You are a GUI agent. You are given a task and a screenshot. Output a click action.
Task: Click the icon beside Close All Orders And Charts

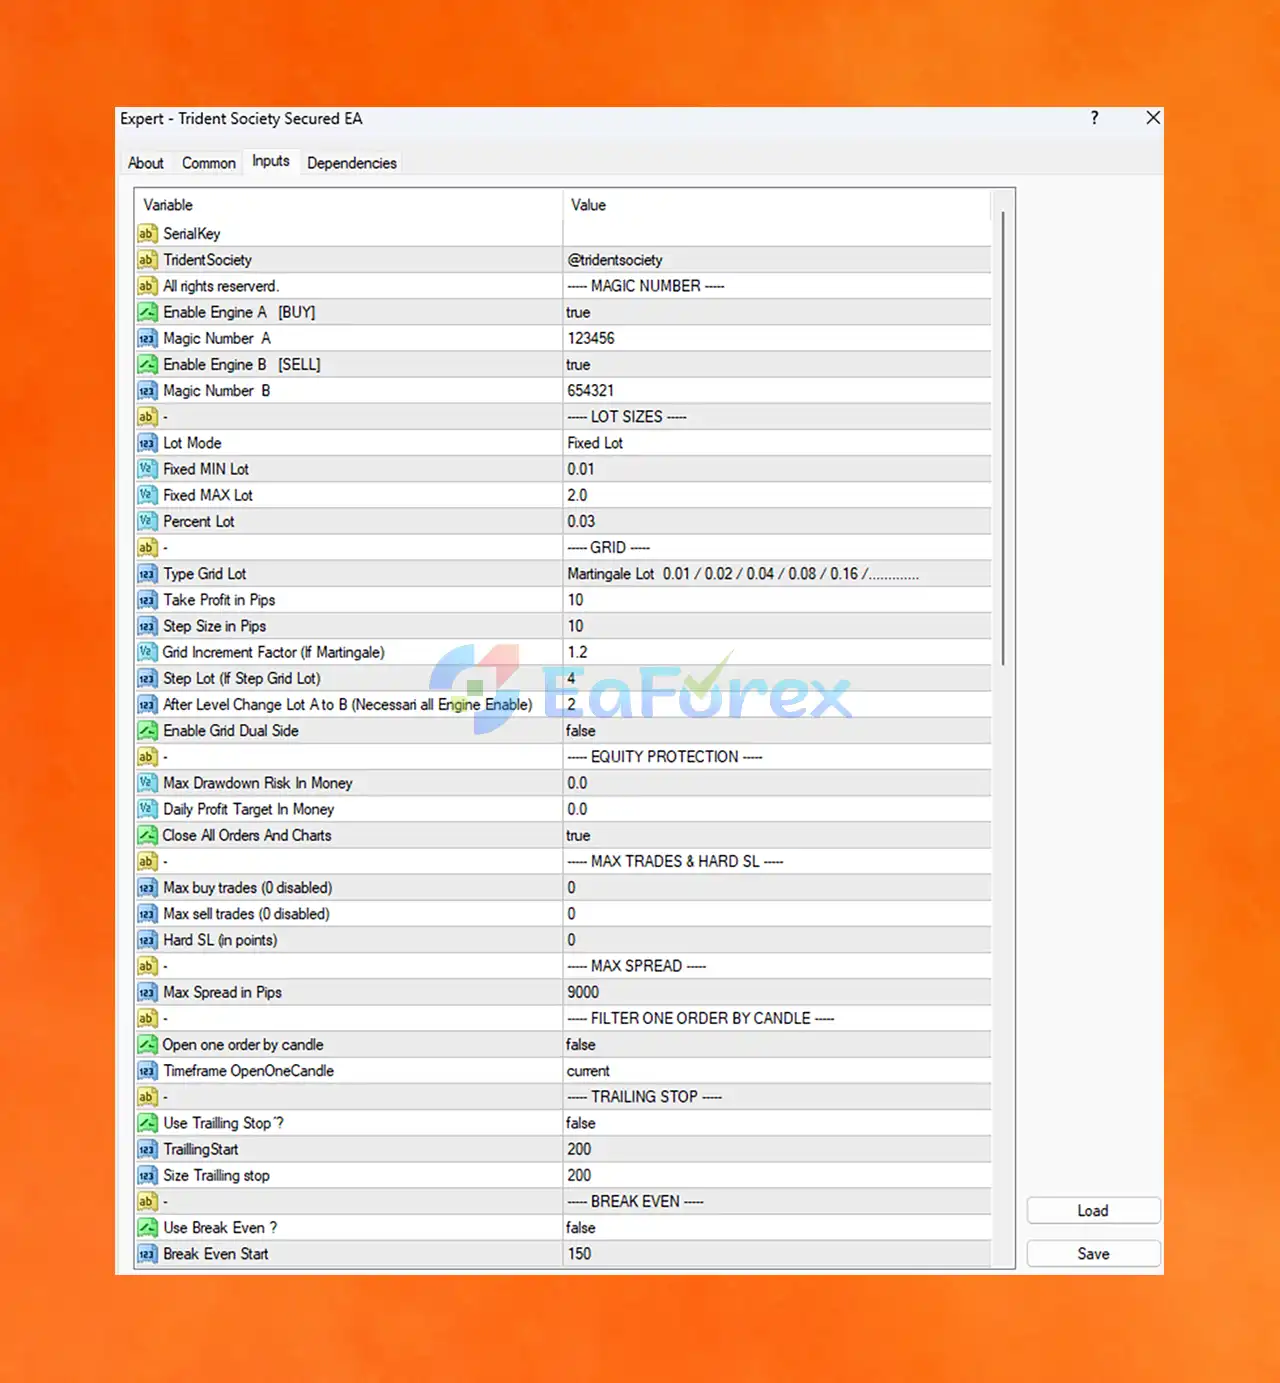point(147,835)
